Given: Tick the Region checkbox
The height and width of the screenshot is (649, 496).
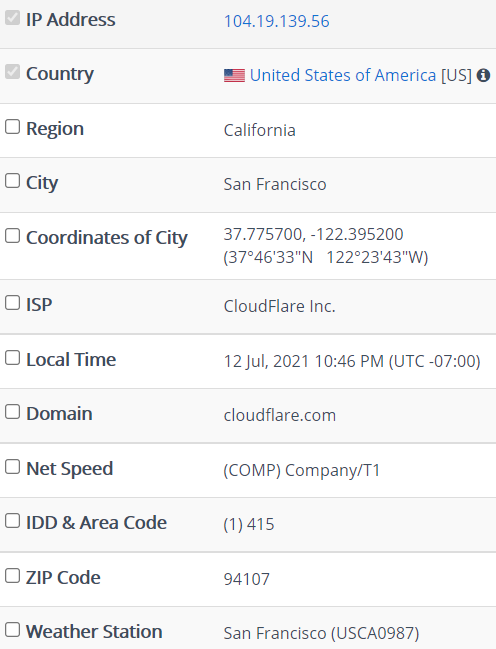Looking at the screenshot, I should (x=12, y=127).
